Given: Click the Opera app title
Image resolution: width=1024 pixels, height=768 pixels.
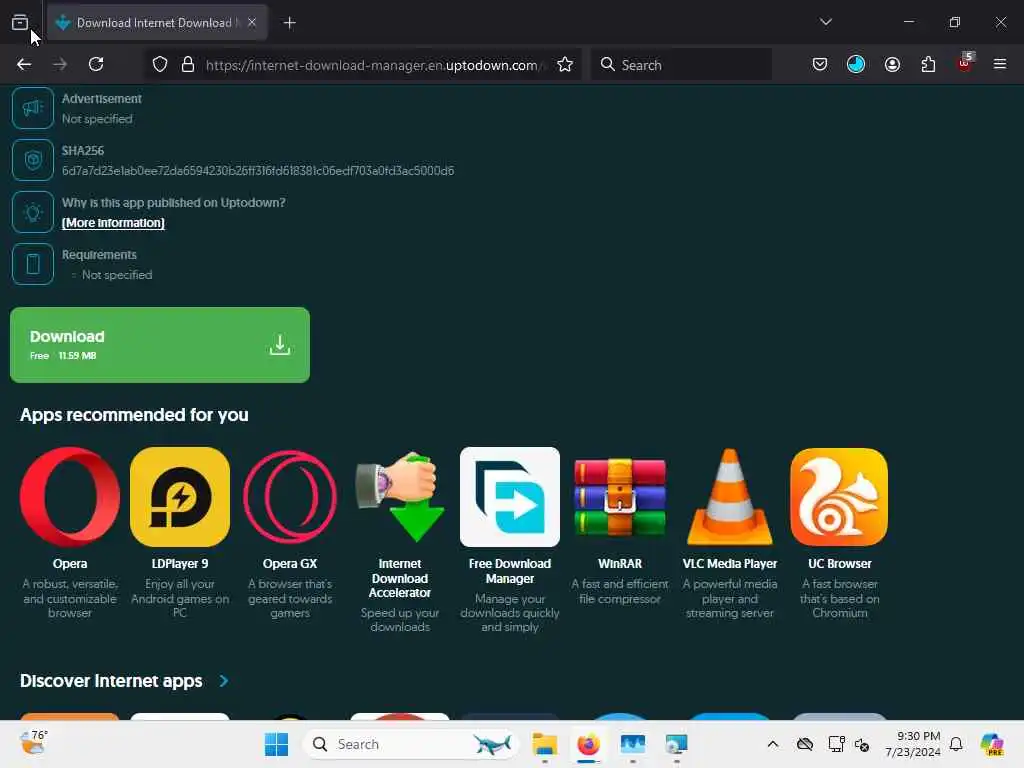Looking at the screenshot, I should (70, 564).
